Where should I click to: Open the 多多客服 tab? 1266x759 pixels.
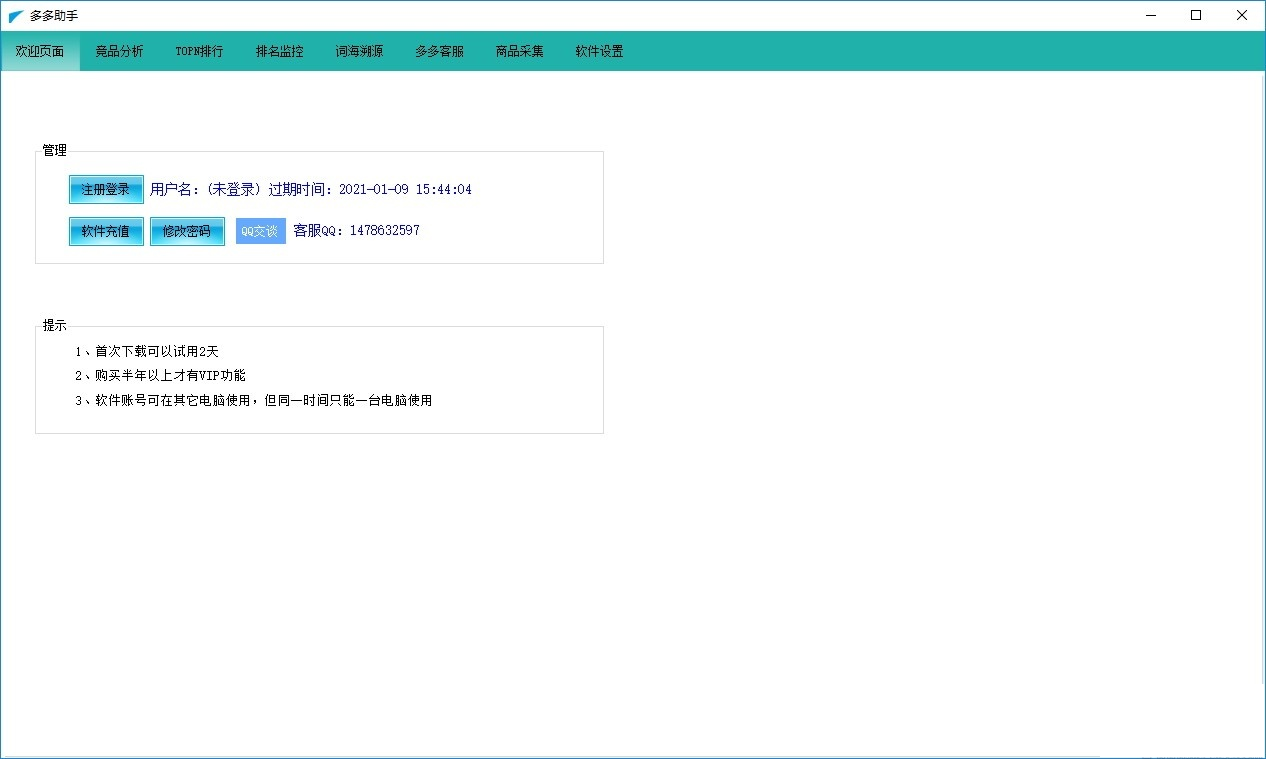click(439, 51)
